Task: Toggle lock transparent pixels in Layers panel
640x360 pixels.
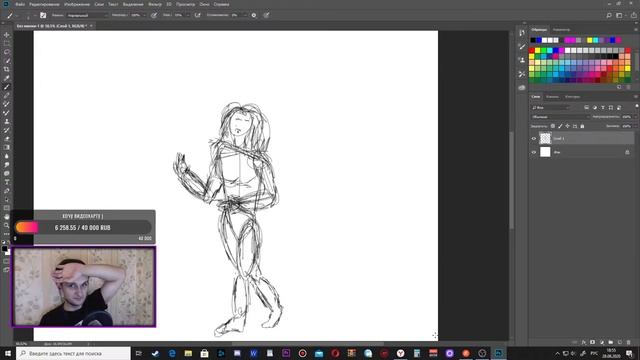Action: [553, 126]
